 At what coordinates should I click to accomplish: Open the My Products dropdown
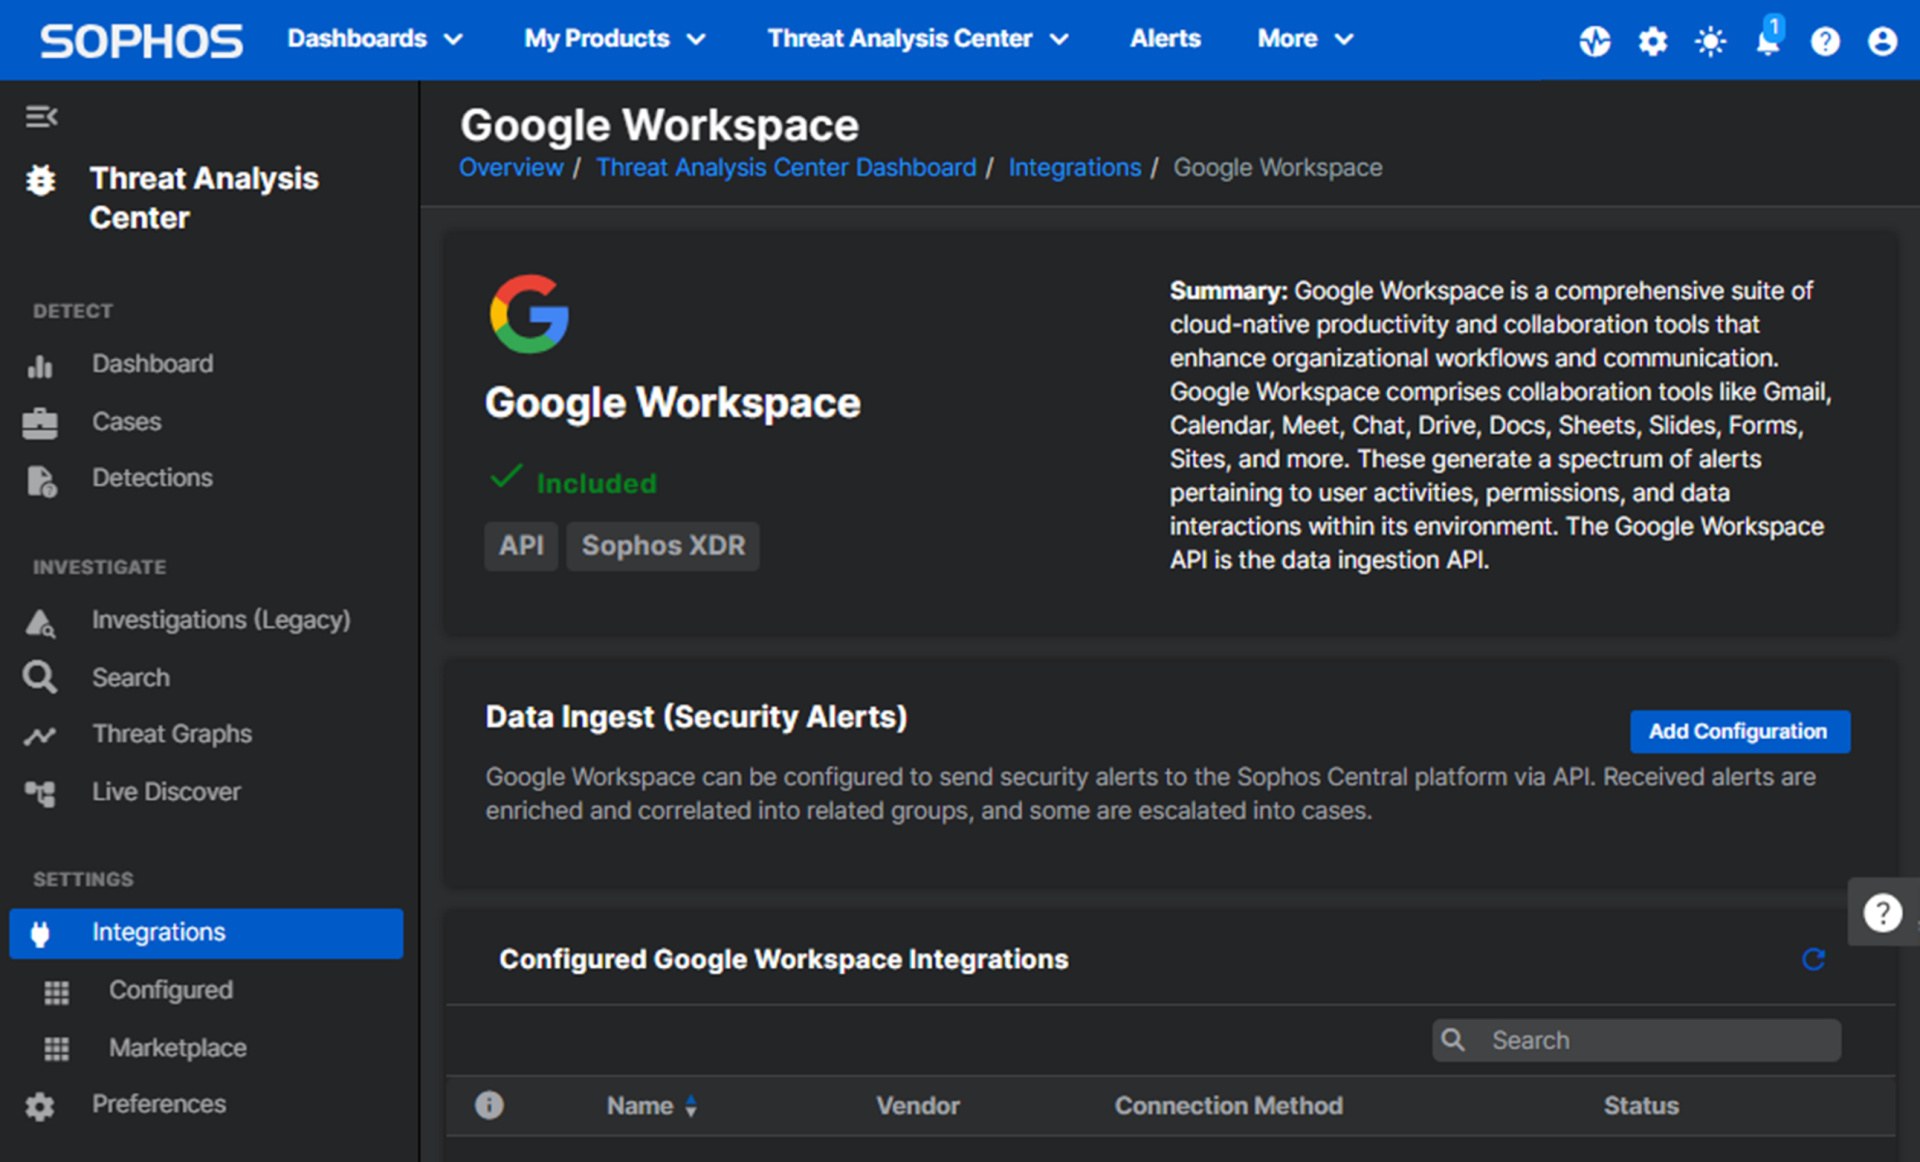click(x=613, y=39)
